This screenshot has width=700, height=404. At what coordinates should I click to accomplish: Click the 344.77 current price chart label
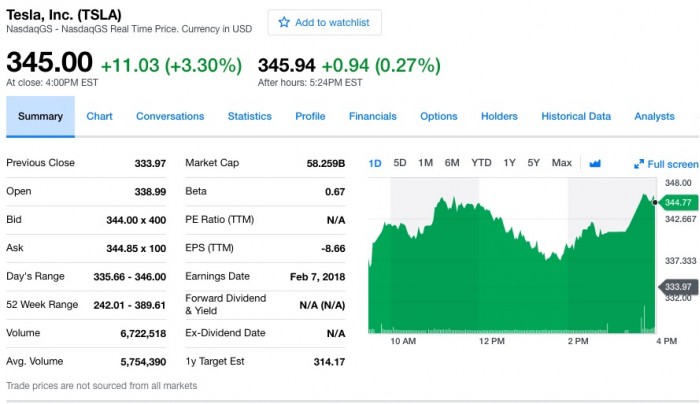pyautogui.click(x=678, y=203)
